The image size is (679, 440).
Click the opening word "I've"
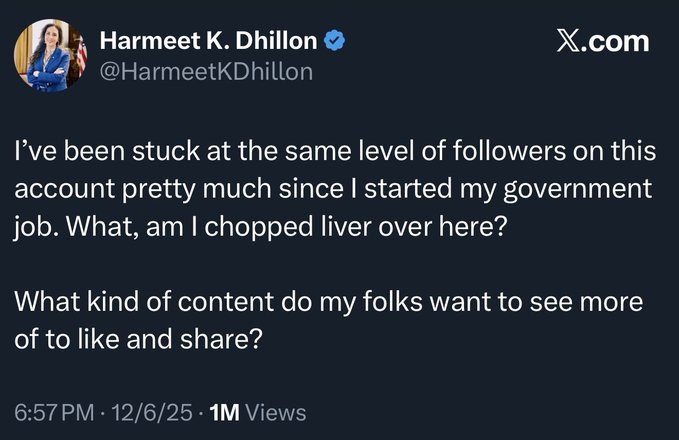33,153
